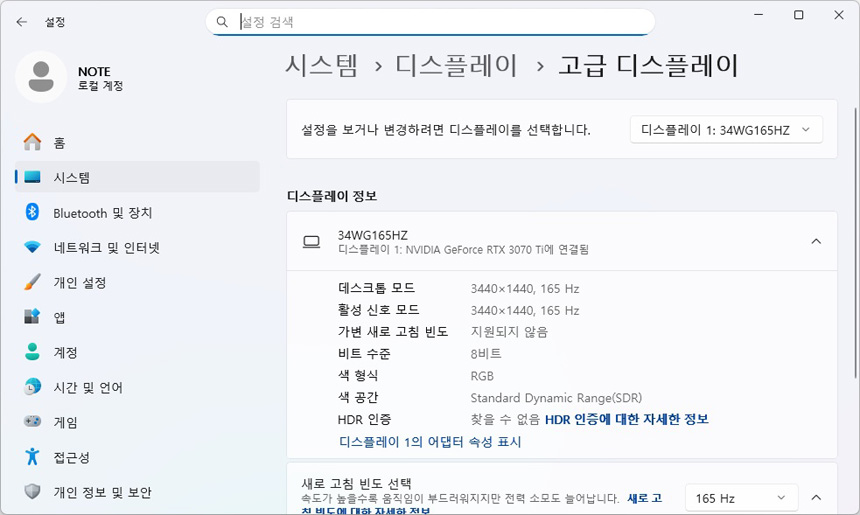Collapse the 34WG165HZ display info section

point(816,241)
